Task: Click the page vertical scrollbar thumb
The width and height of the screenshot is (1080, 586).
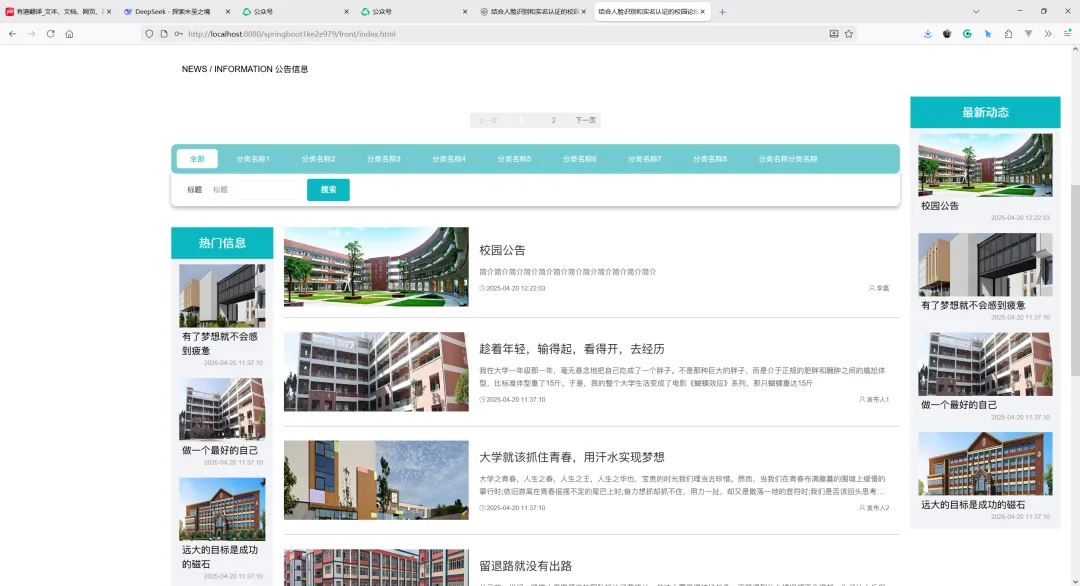Action: pyautogui.click(x=1075, y=280)
